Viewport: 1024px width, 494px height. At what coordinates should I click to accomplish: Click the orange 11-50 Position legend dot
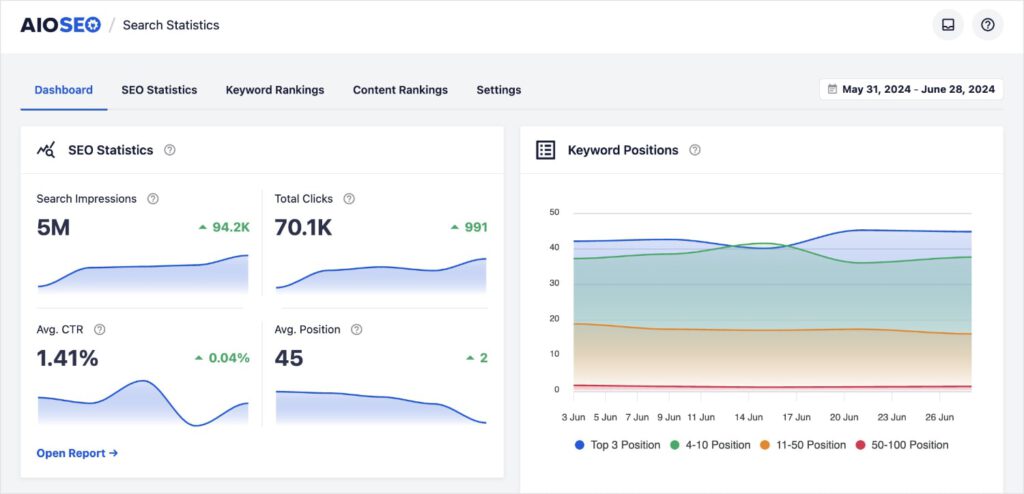(x=765, y=445)
